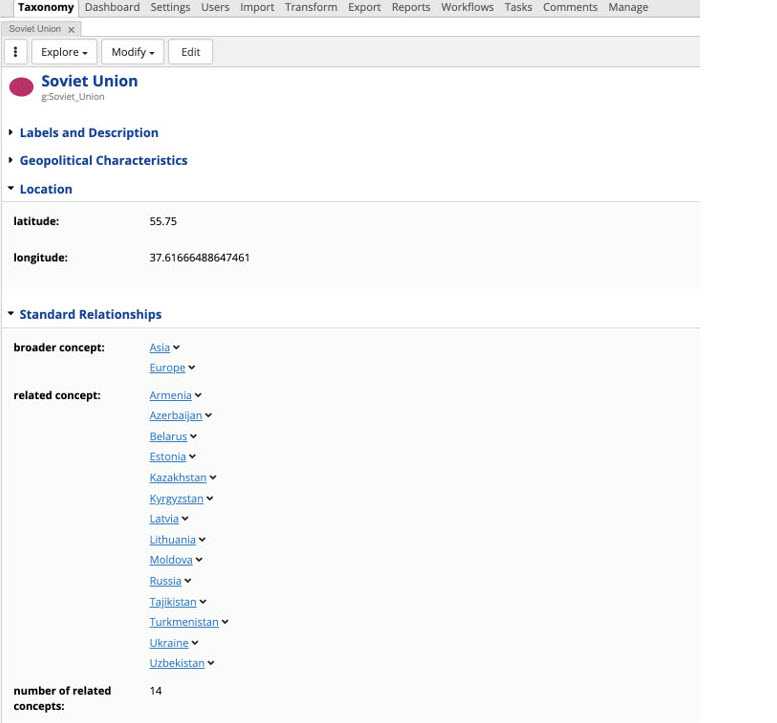The image size is (777, 723).
Task: Follow the Azerbaijan link
Action: click(176, 416)
